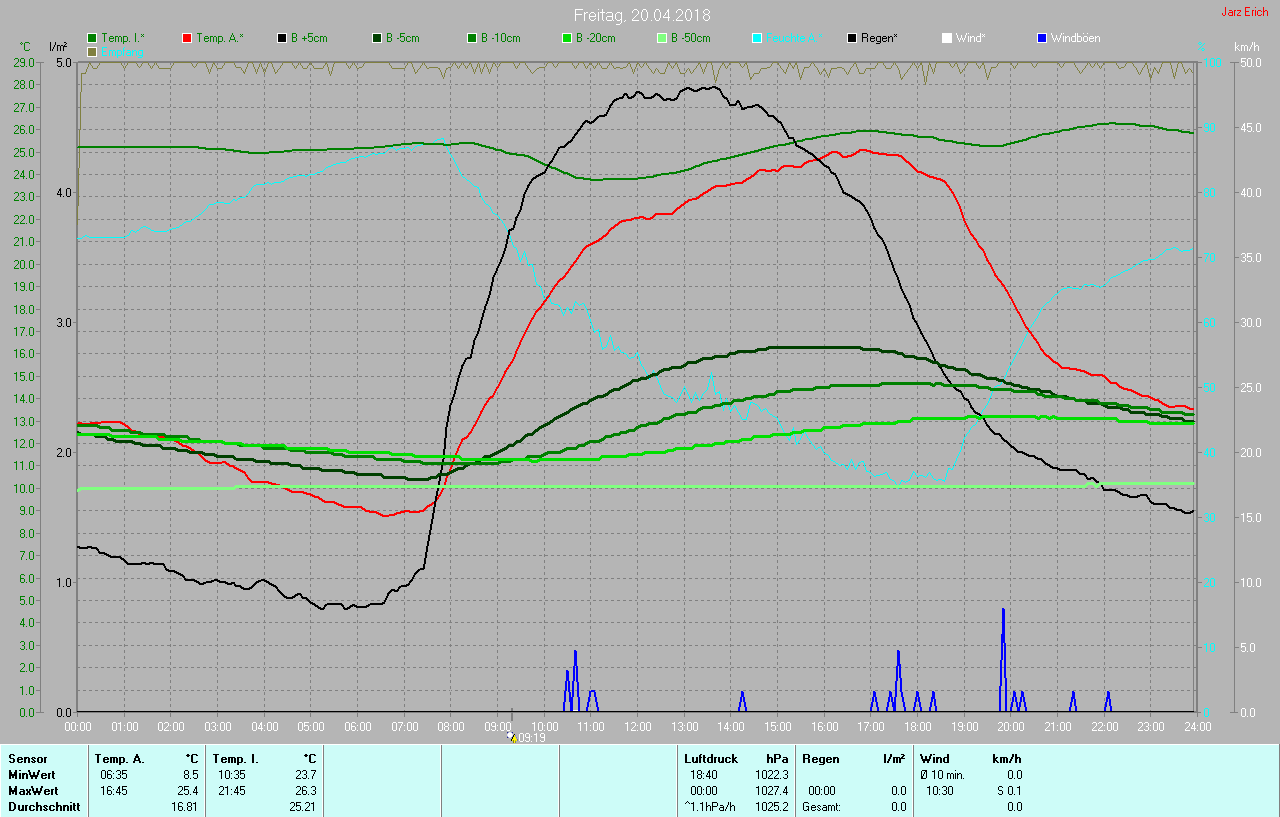
Task: Select the B -20cm legend swatch
Action: click(567, 38)
